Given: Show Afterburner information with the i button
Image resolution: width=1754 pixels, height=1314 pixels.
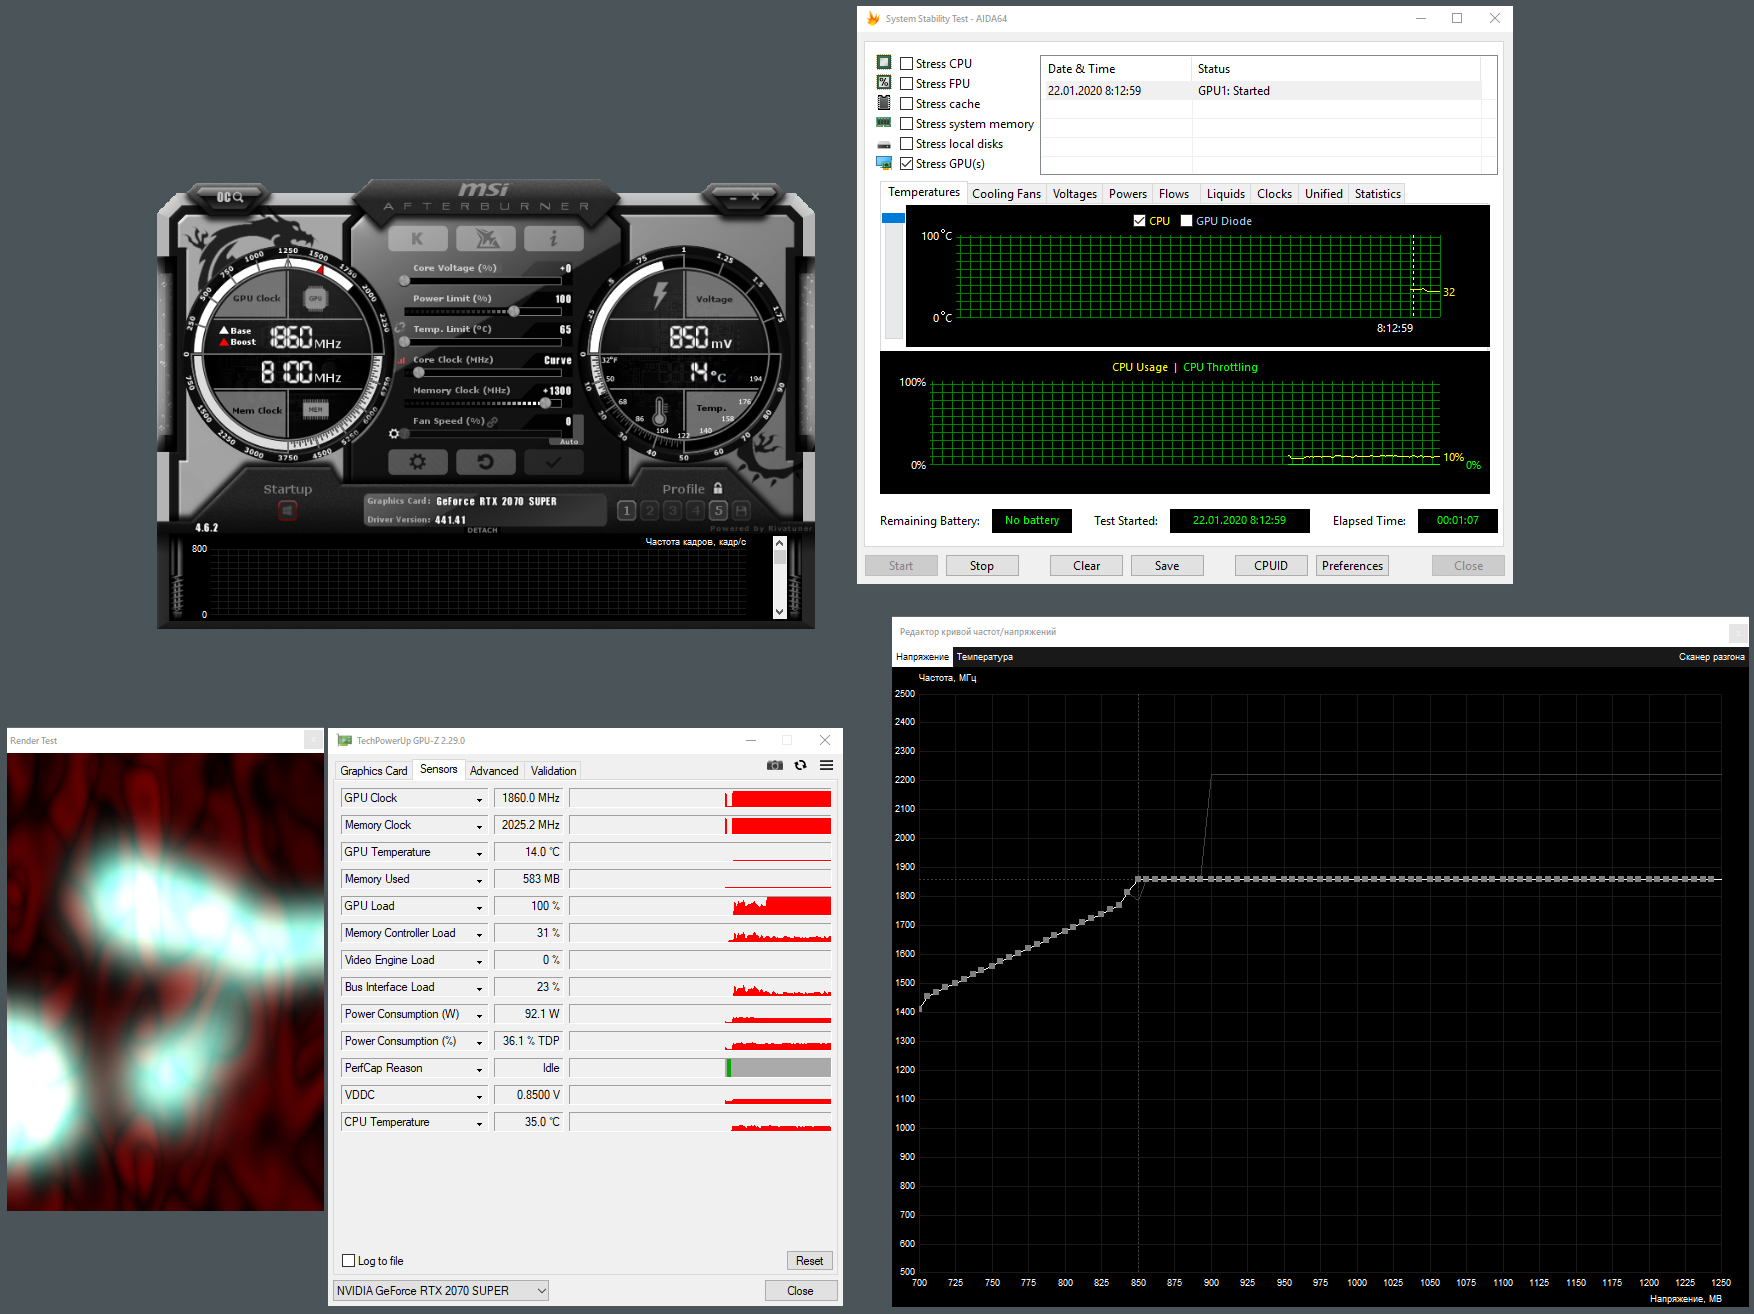Looking at the screenshot, I should (554, 238).
